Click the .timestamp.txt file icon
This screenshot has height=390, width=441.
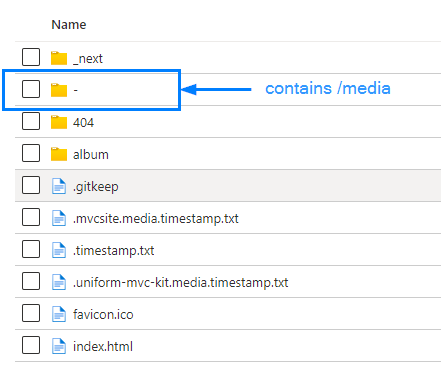click(x=59, y=250)
